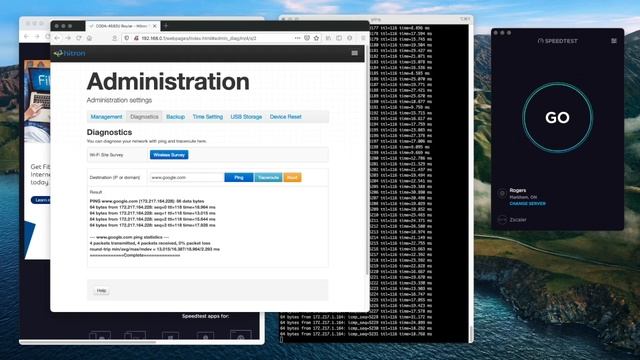Select the Diagnostics tab
This screenshot has width=640, height=360.
click(144, 117)
